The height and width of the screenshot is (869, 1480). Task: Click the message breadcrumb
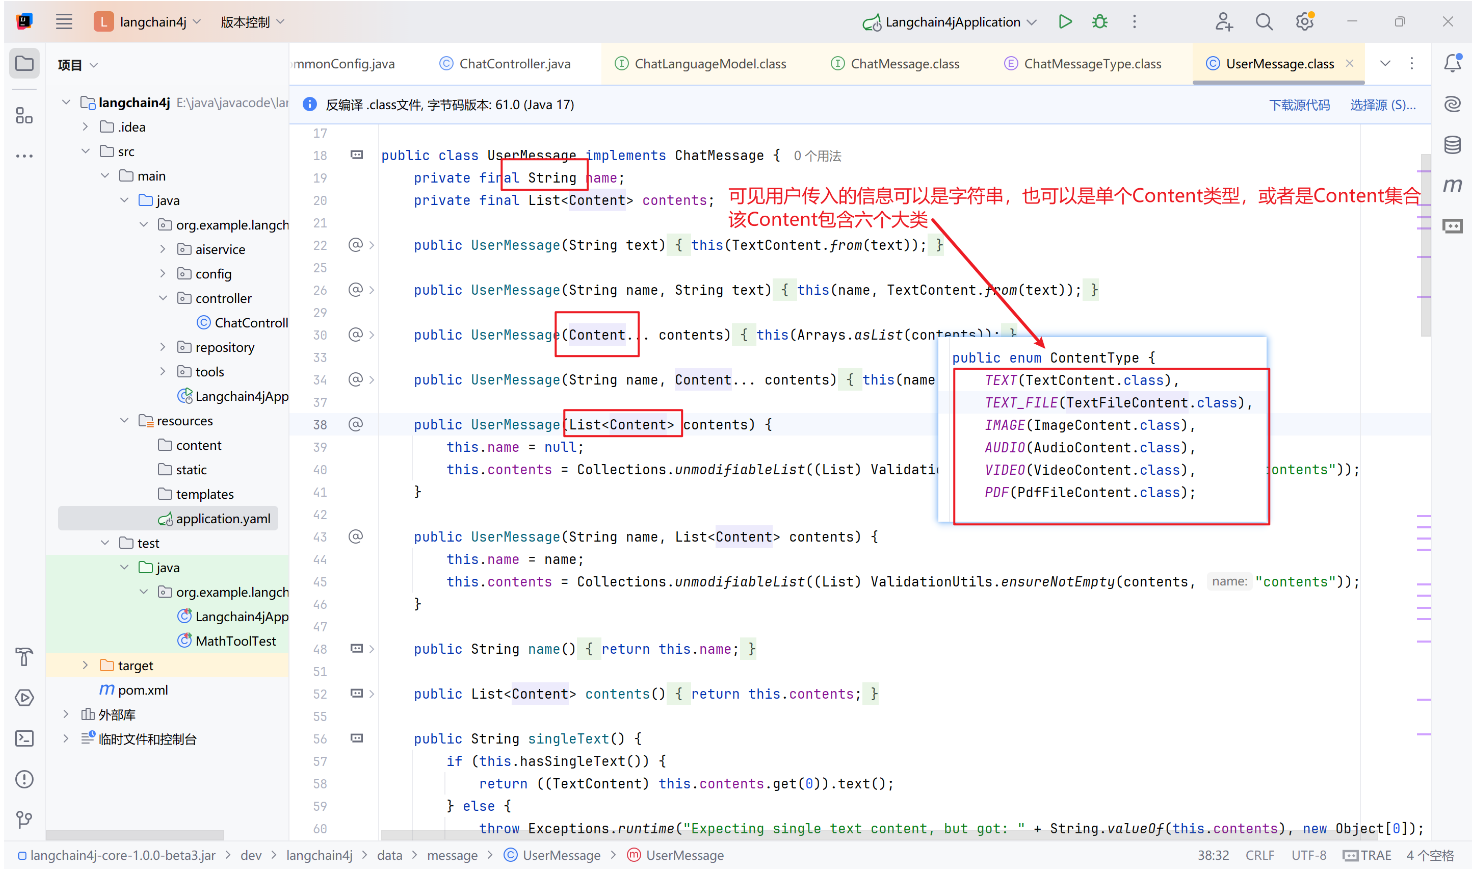pyautogui.click(x=452, y=855)
